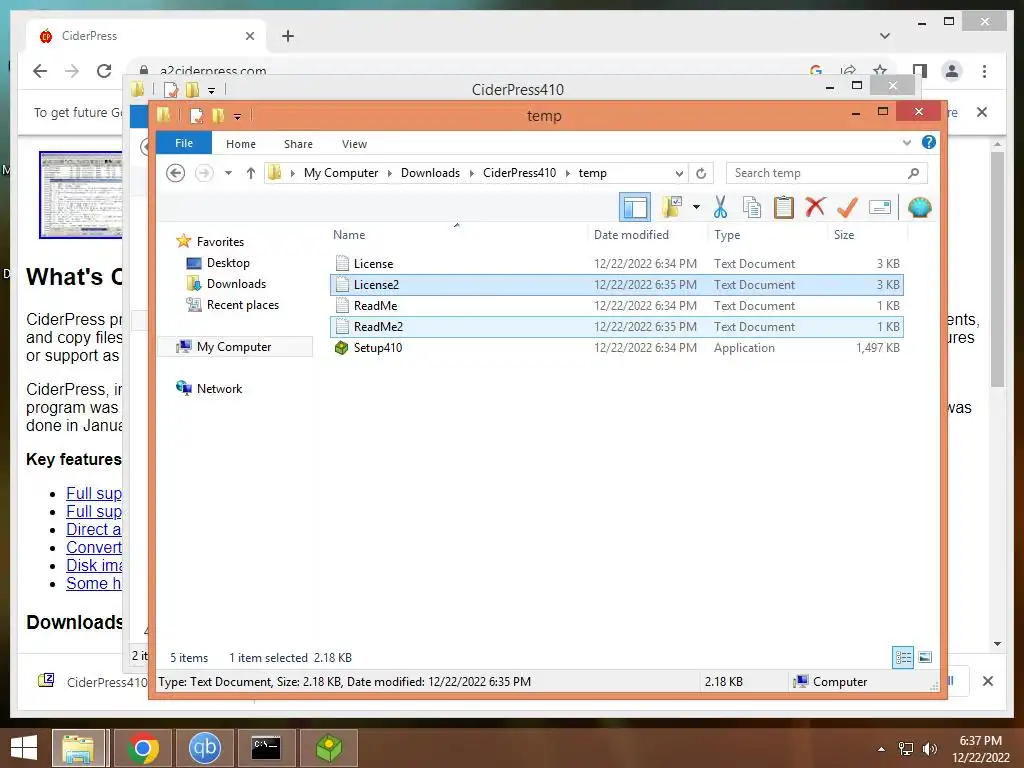Select Network in the navigation pane
Viewport: 1024px width, 768px height.
pos(219,389)
